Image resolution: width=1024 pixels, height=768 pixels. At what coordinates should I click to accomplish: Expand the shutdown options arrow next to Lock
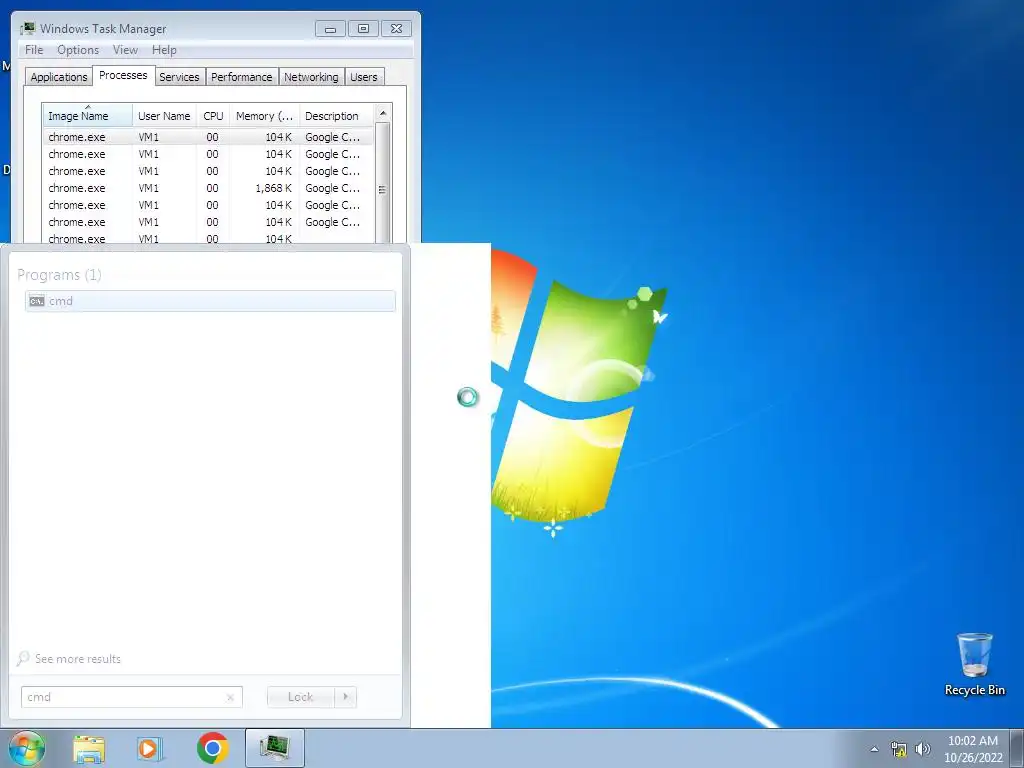point(345,697)
